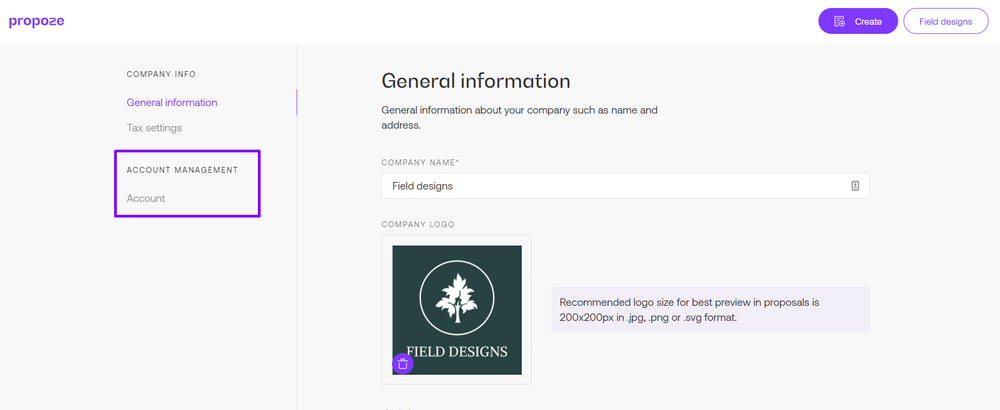Go to Account section
Viewport: 1000px width, 410px height.
pos(145,198)
